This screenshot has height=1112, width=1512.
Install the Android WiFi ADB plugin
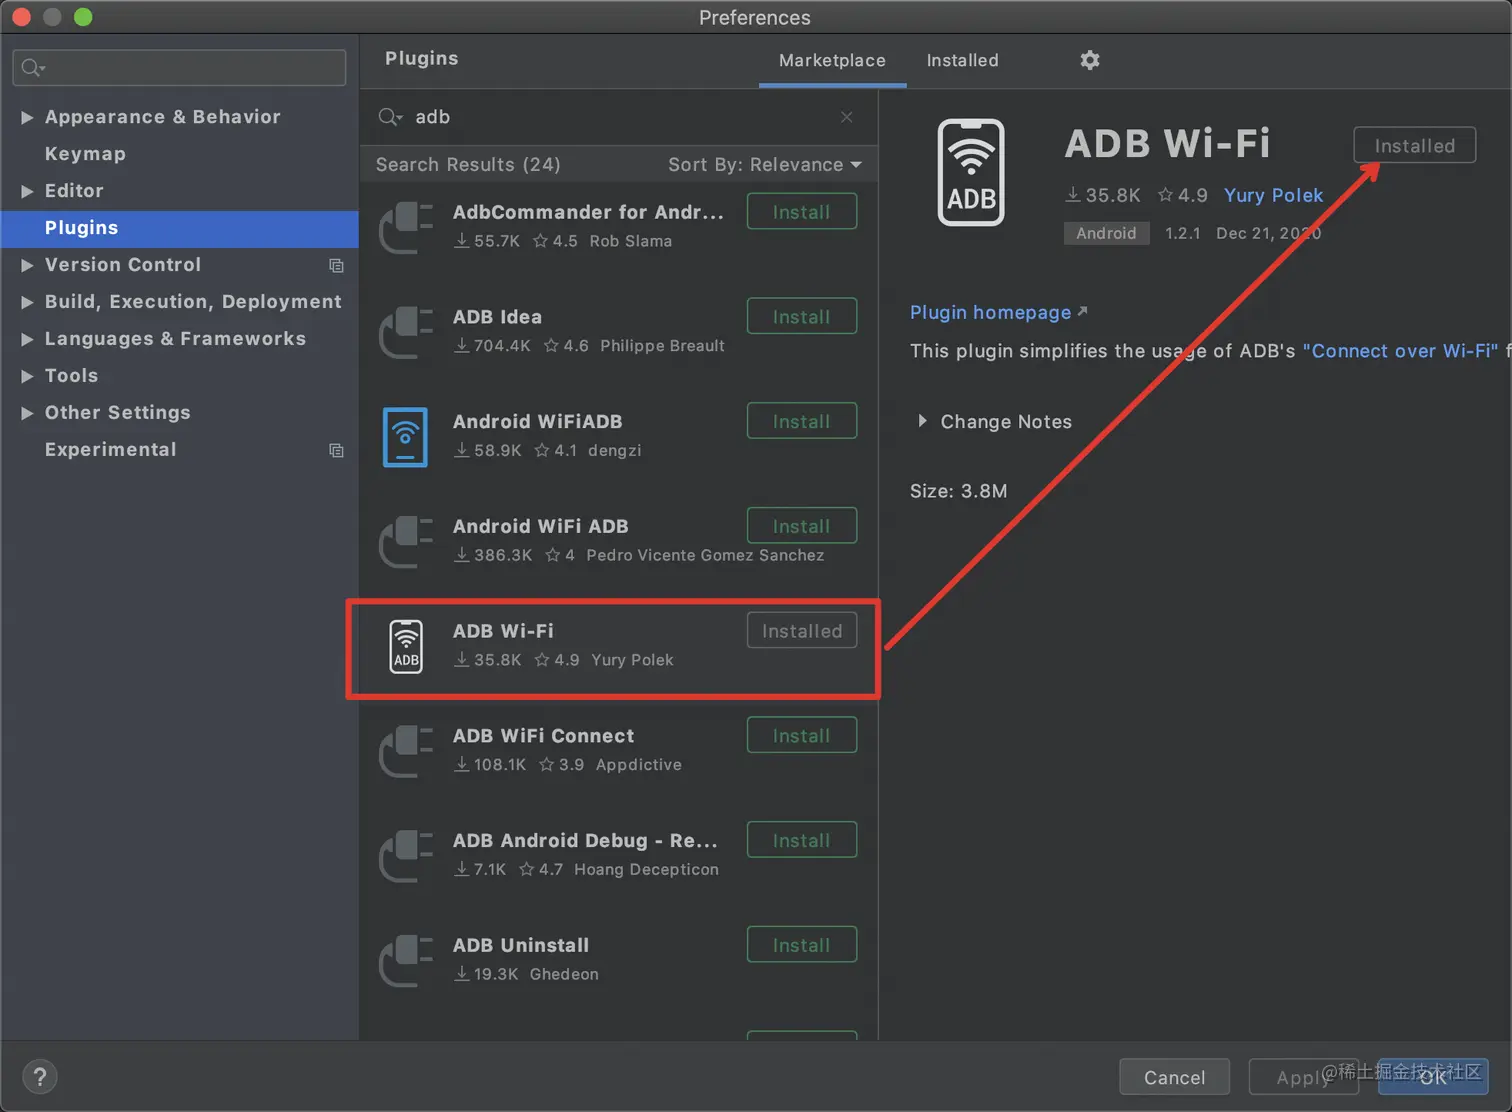click(802, 526)
